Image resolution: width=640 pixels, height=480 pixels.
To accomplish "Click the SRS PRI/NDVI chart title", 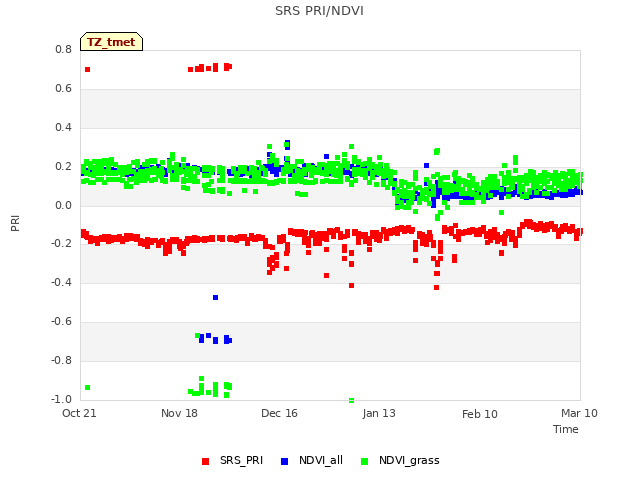I will tap(319, 11).
